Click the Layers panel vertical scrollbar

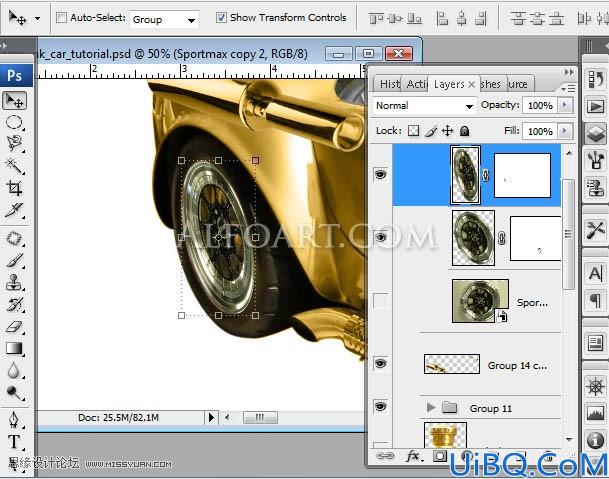[x=569, y=235]
